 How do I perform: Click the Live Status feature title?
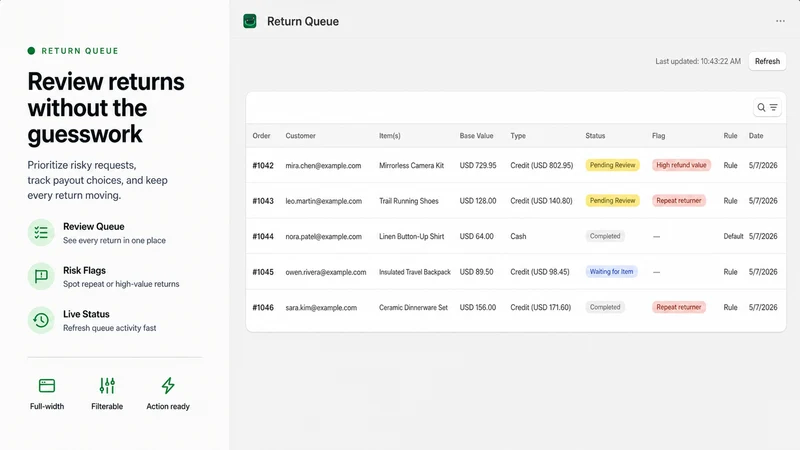click(x=86, y=314)
